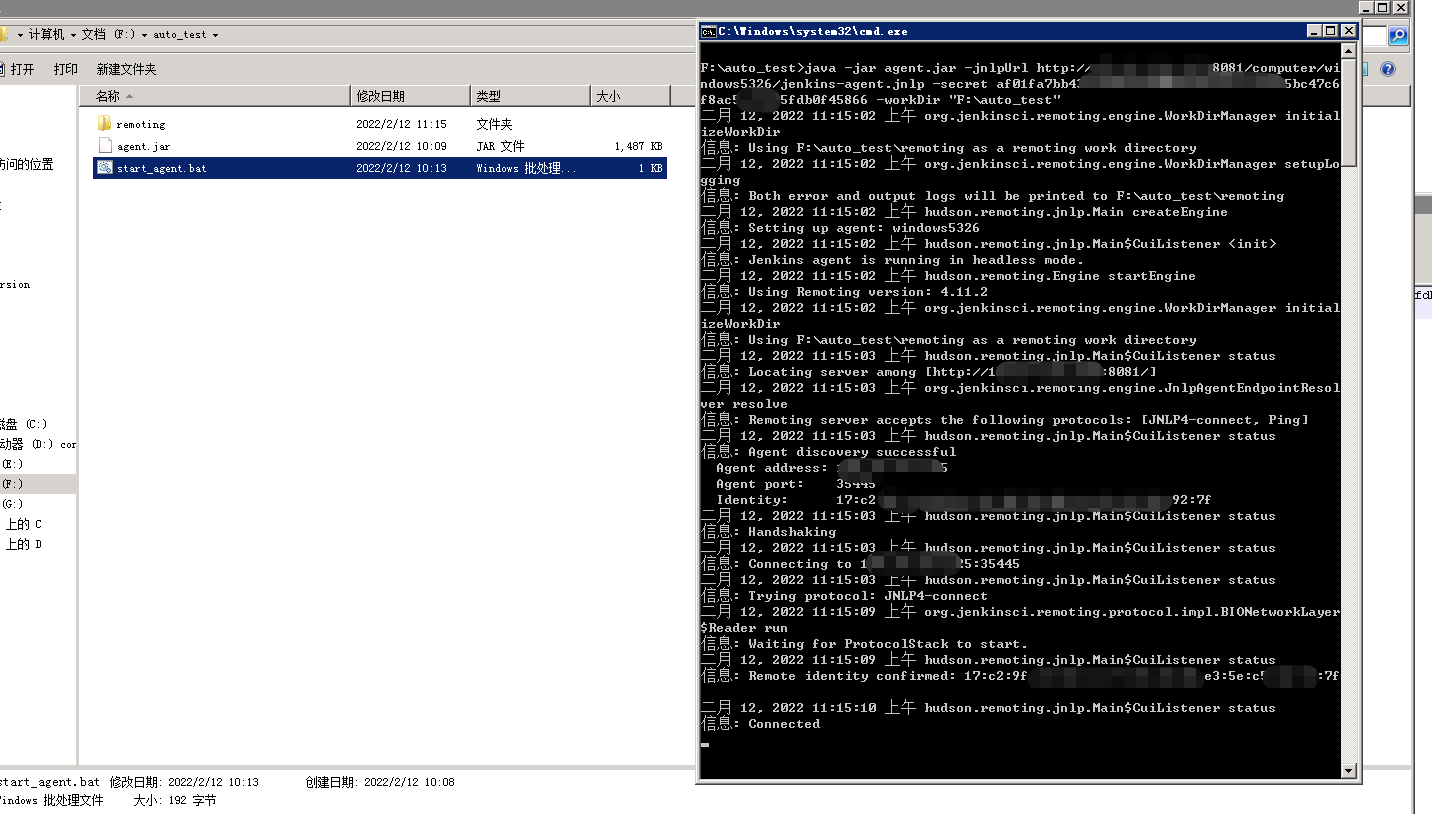The image size is (1432, 814).
Task: Click the date 2022/2/12 10:09 cell
Action: (401, 147)
